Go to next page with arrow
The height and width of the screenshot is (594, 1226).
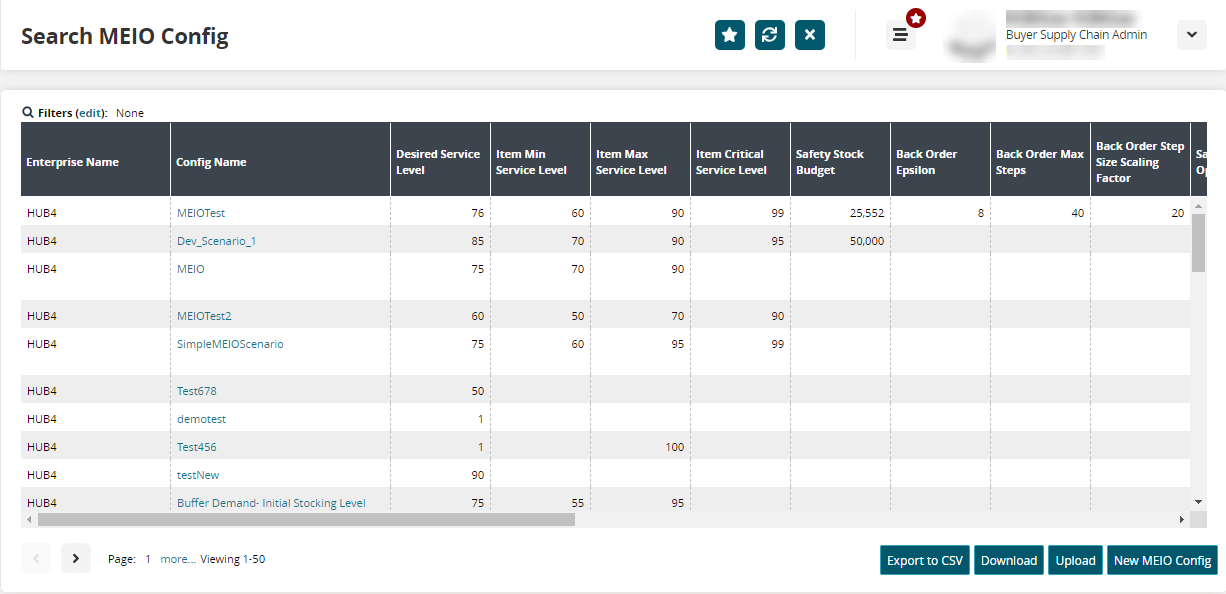(76, 558)
